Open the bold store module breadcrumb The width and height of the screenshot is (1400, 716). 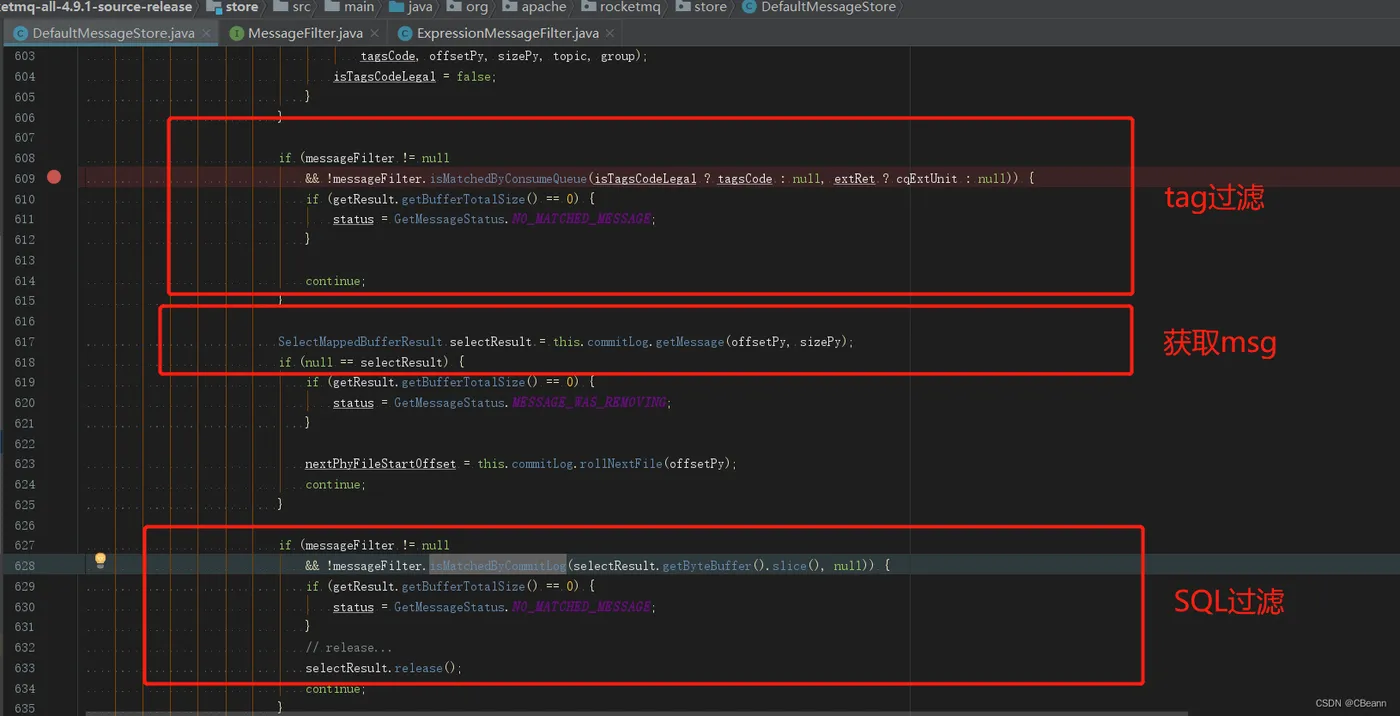coord(232,7)
